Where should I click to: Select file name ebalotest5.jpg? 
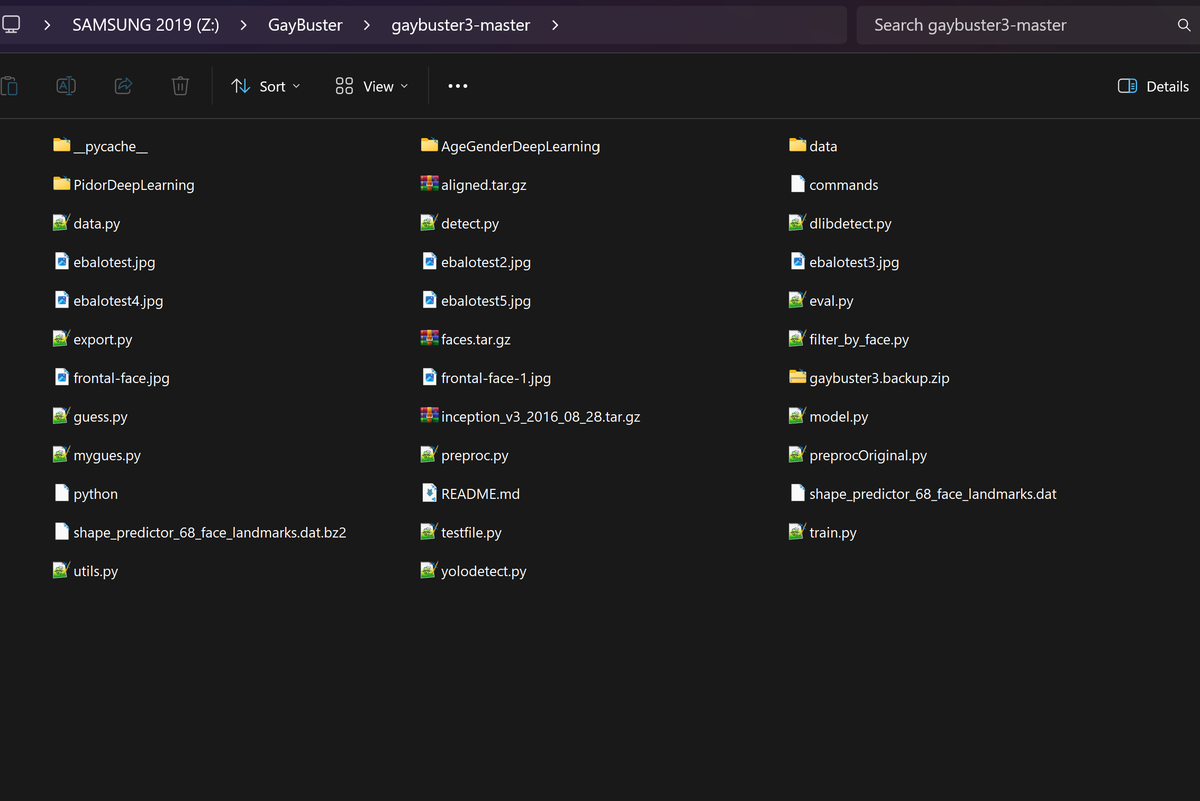pos(486,301)
